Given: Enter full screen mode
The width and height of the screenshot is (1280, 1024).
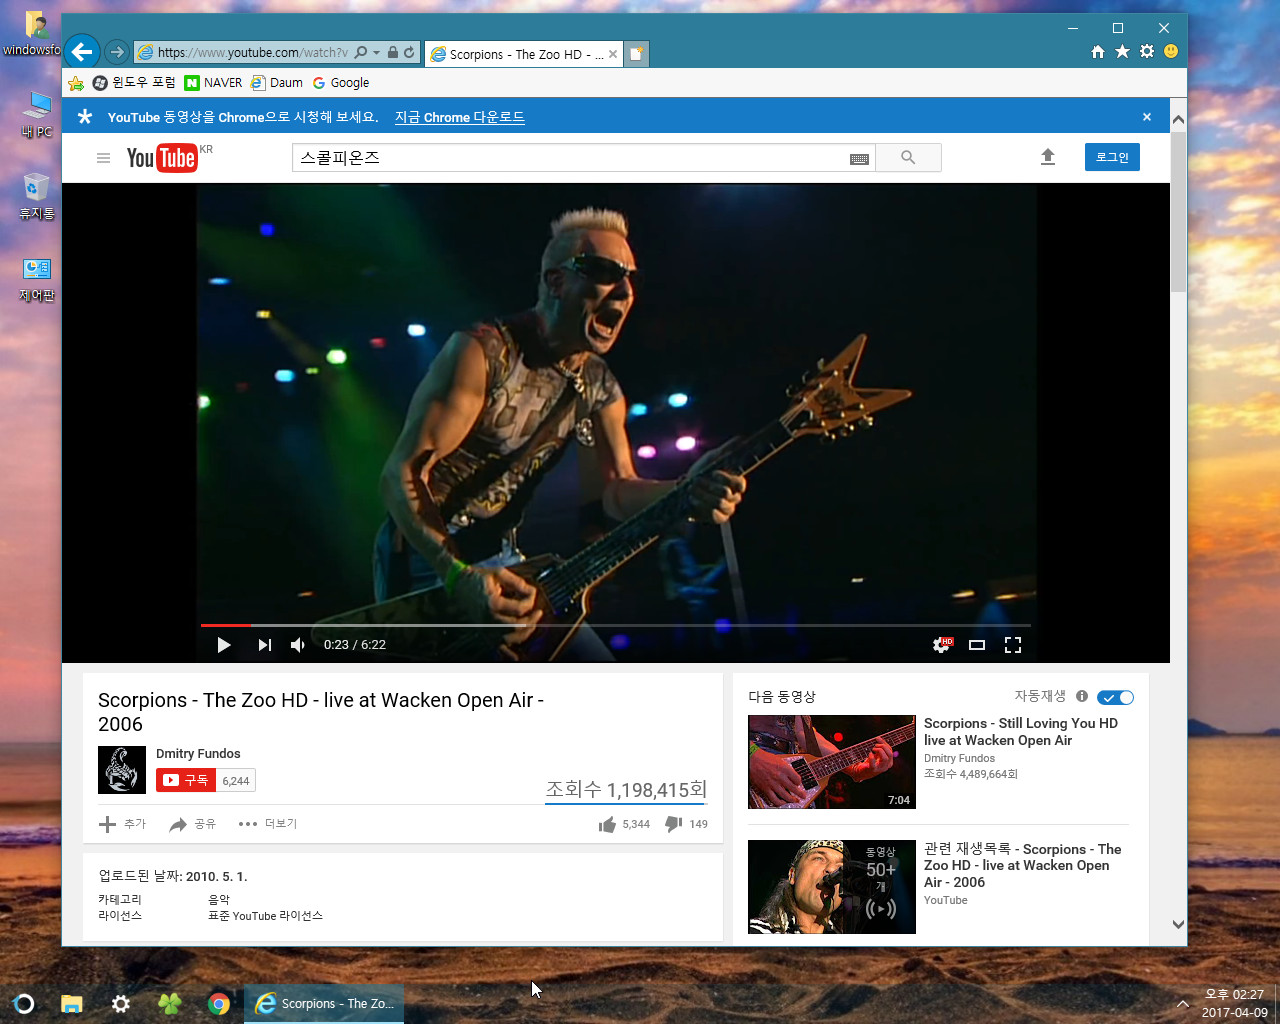Looking at the screenshot, I should (x=1013, y=645).
